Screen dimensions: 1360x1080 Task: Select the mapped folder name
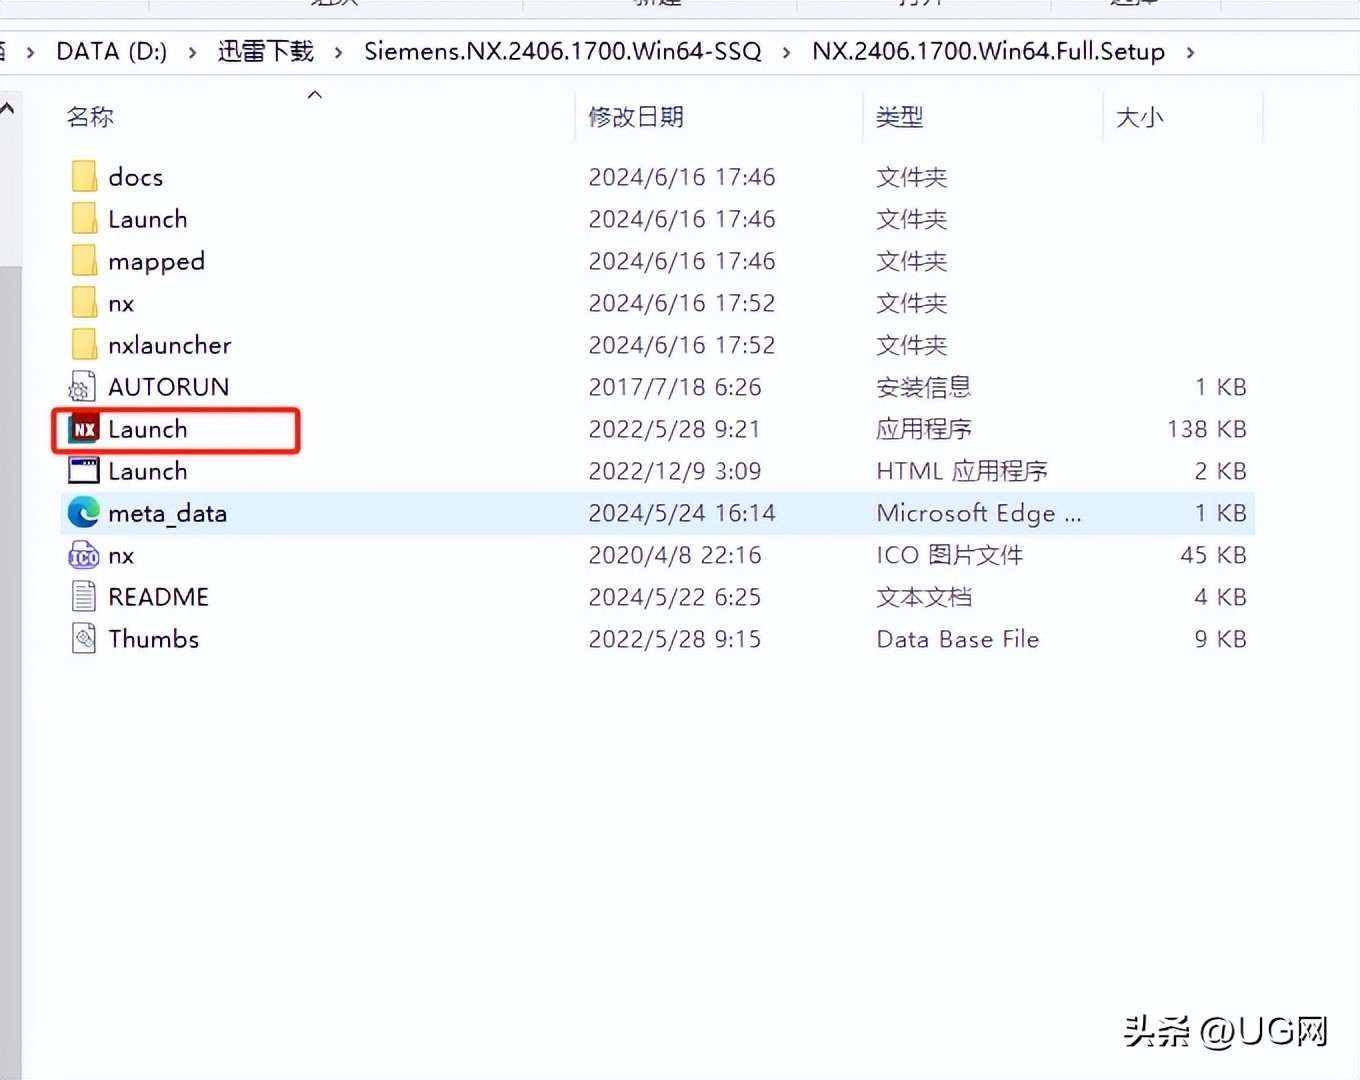pos(157,262)
